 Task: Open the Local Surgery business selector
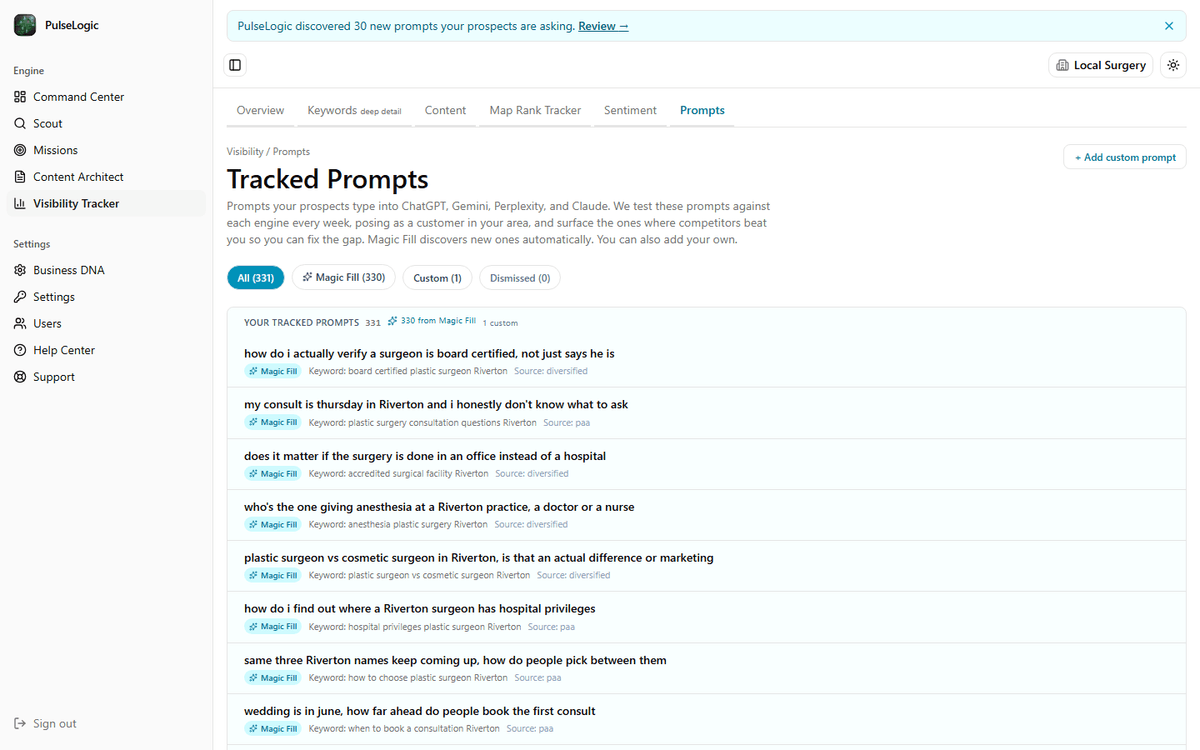tap(1100, 65)
